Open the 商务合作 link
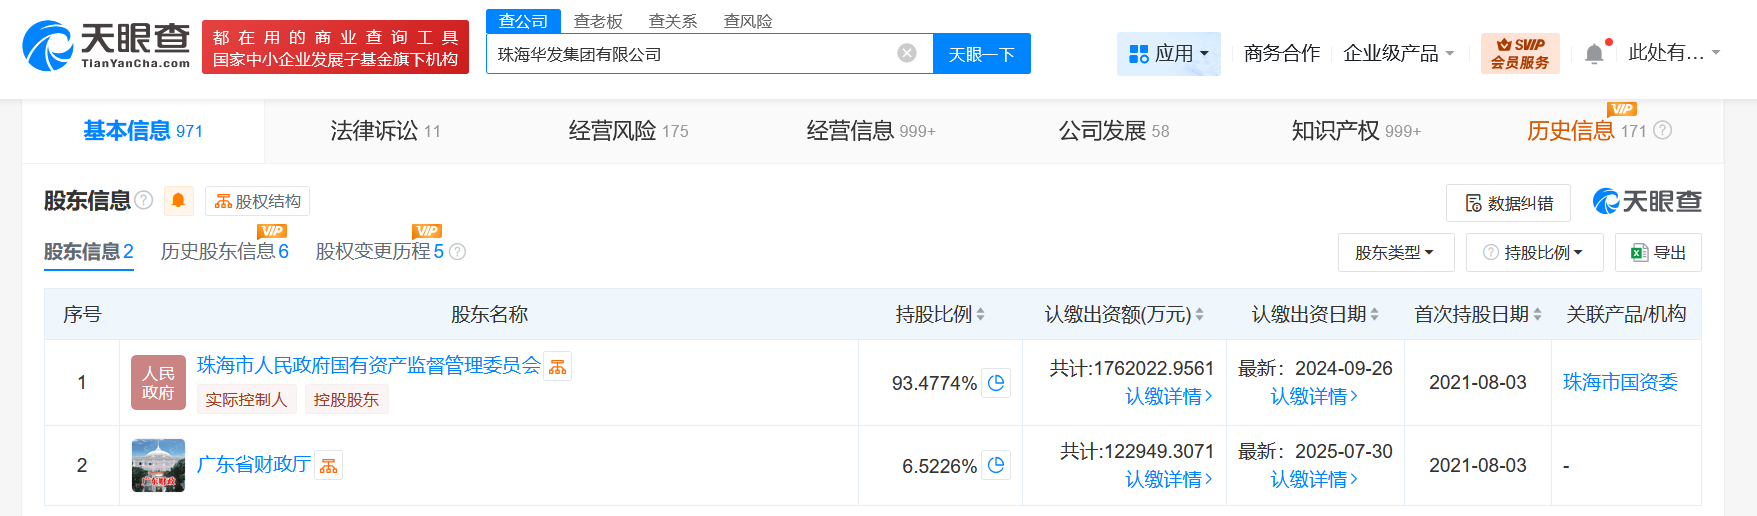The width and height of the screenshot is (1757, 516). click(1282, 53)
